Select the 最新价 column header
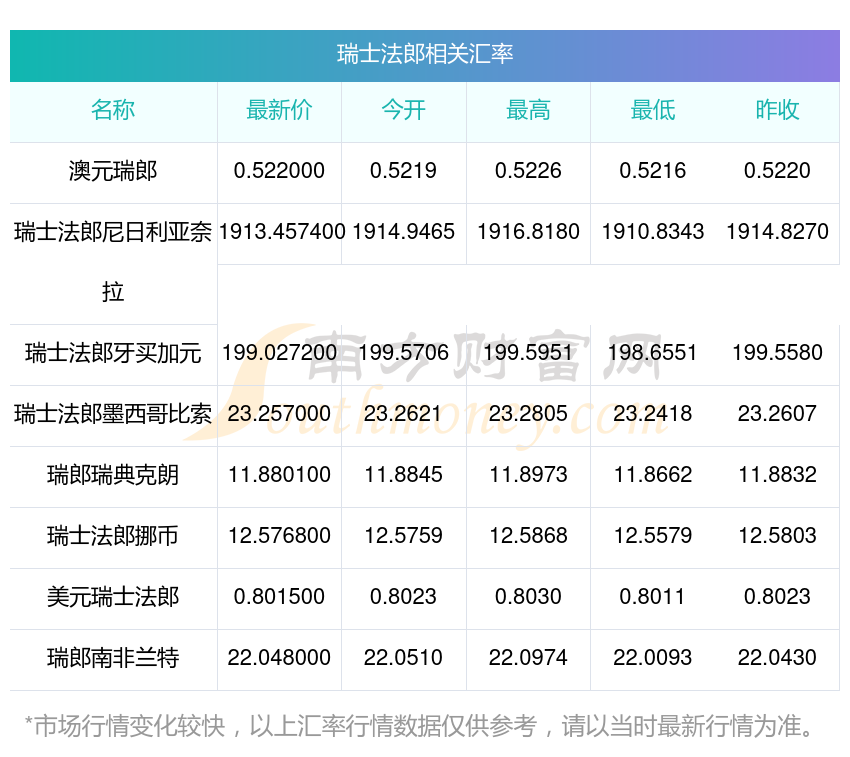 pos(279,110)
